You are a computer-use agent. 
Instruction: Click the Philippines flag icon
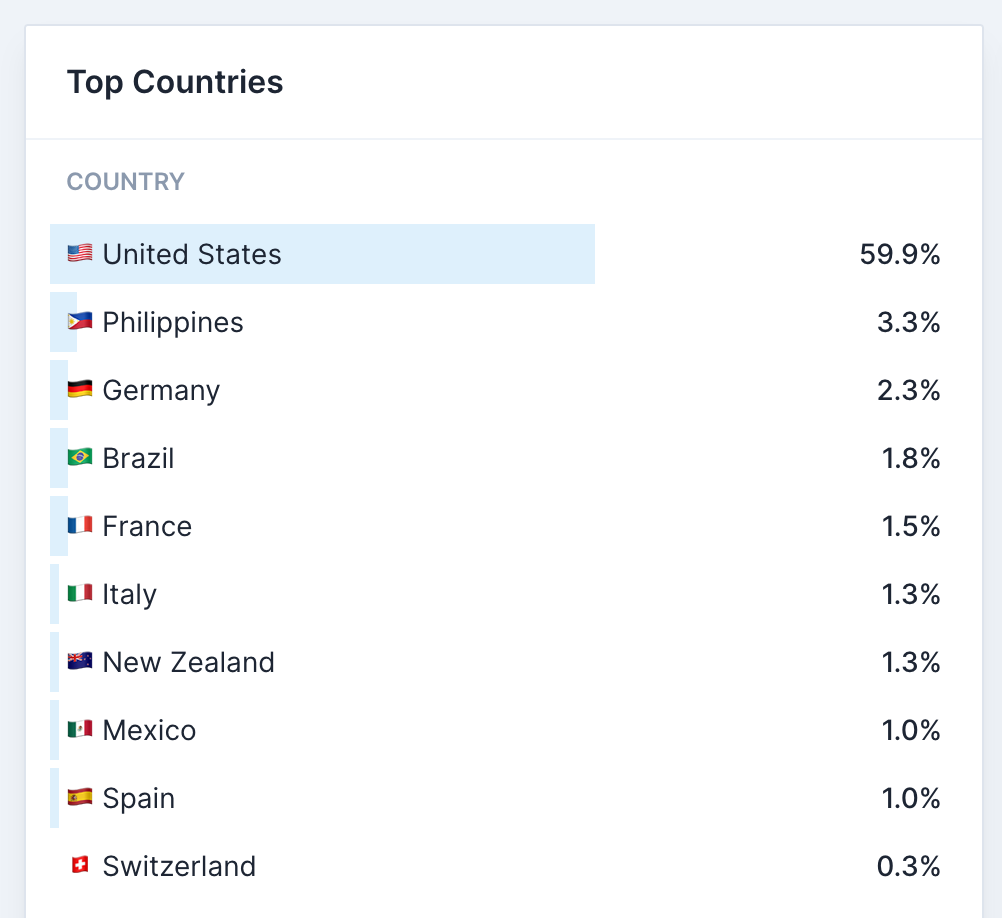coord(80,321)
